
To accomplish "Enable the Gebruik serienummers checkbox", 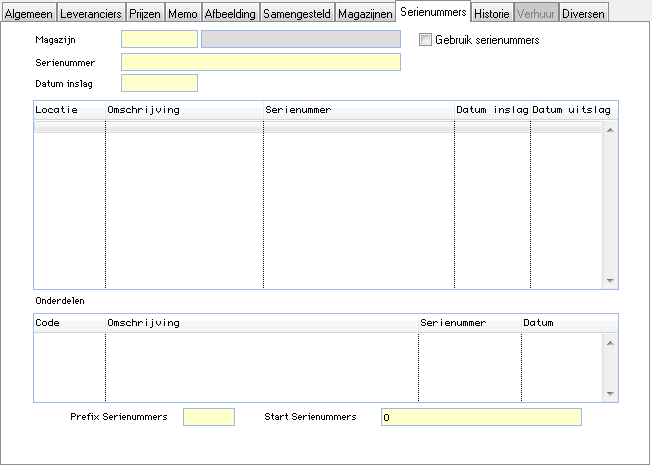I will (x=426, y=40).
